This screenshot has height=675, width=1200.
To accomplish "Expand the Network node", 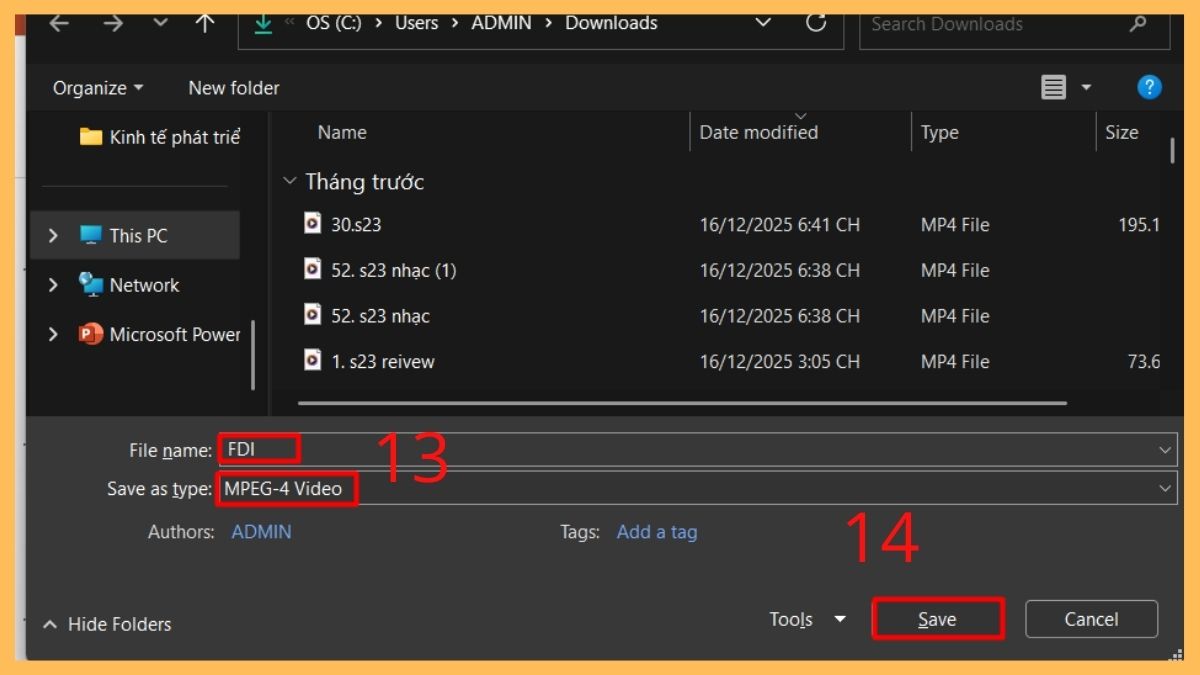I will click(53, 285).
